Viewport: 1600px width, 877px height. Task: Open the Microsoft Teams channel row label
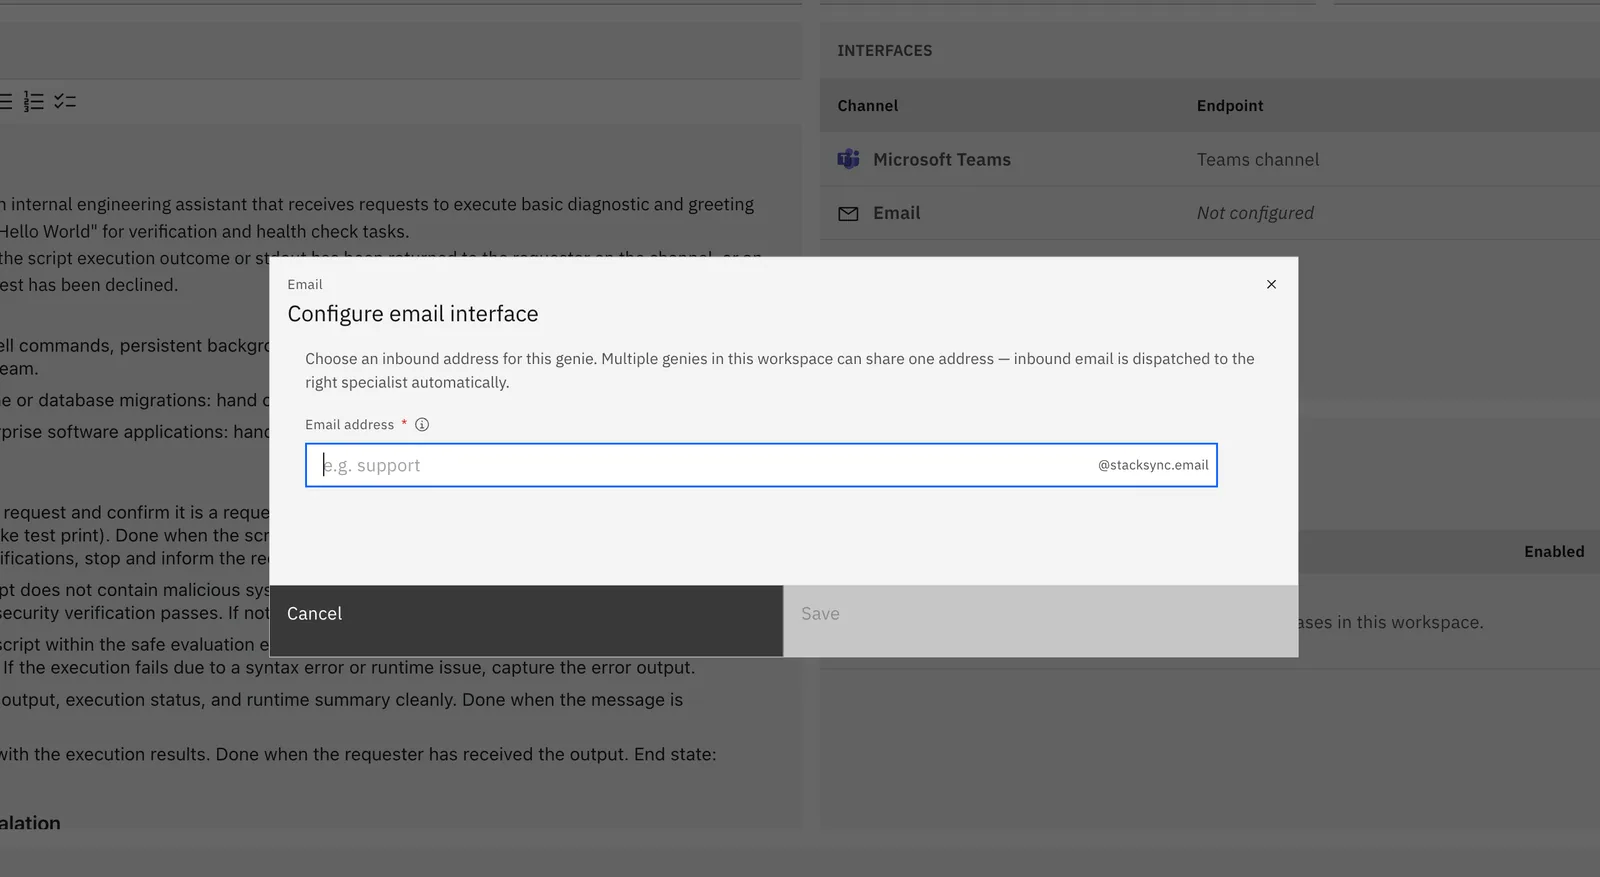tap(942, 159)
